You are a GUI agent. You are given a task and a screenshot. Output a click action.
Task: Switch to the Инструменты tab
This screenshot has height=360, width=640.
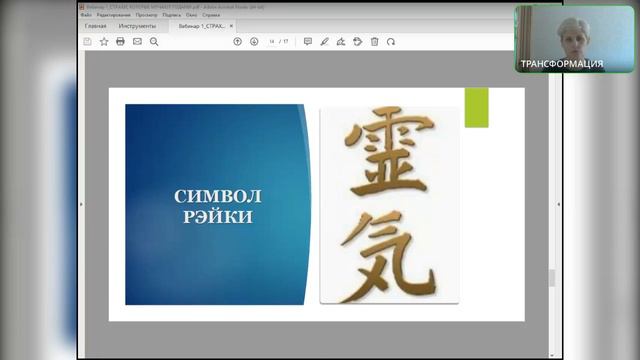(137, 26)
